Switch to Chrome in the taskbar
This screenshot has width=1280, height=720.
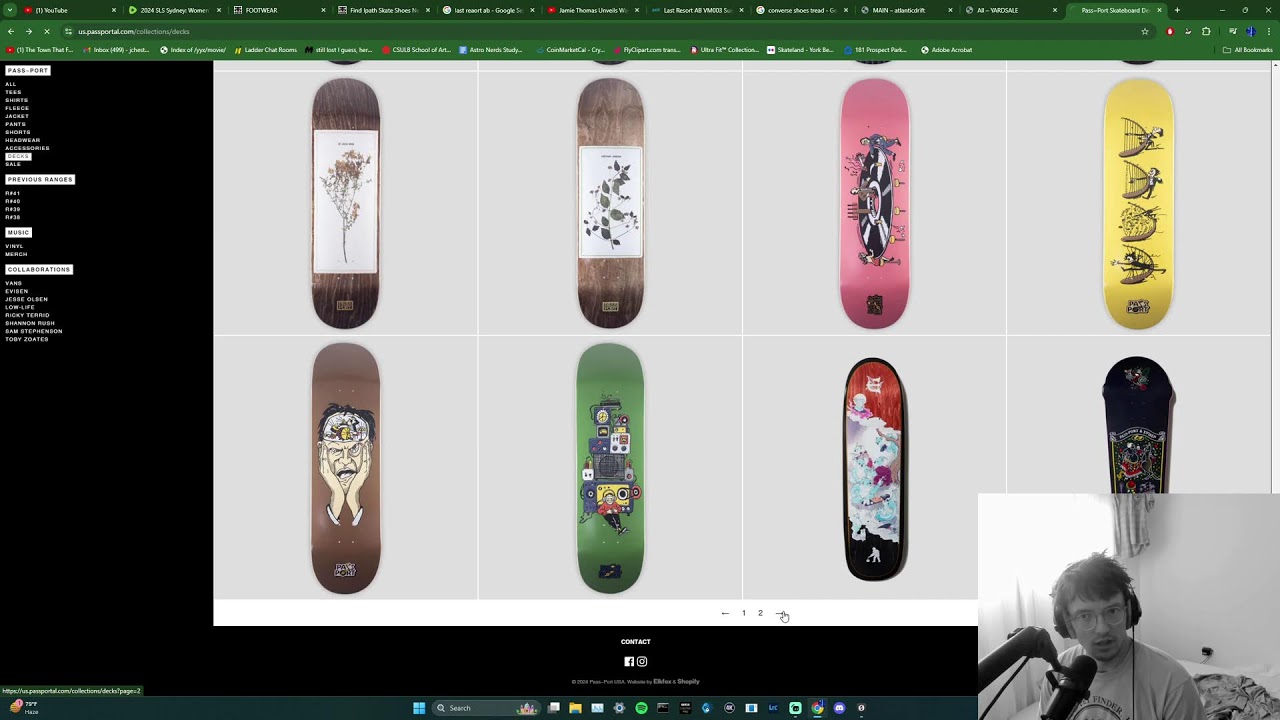click(817, 708)
